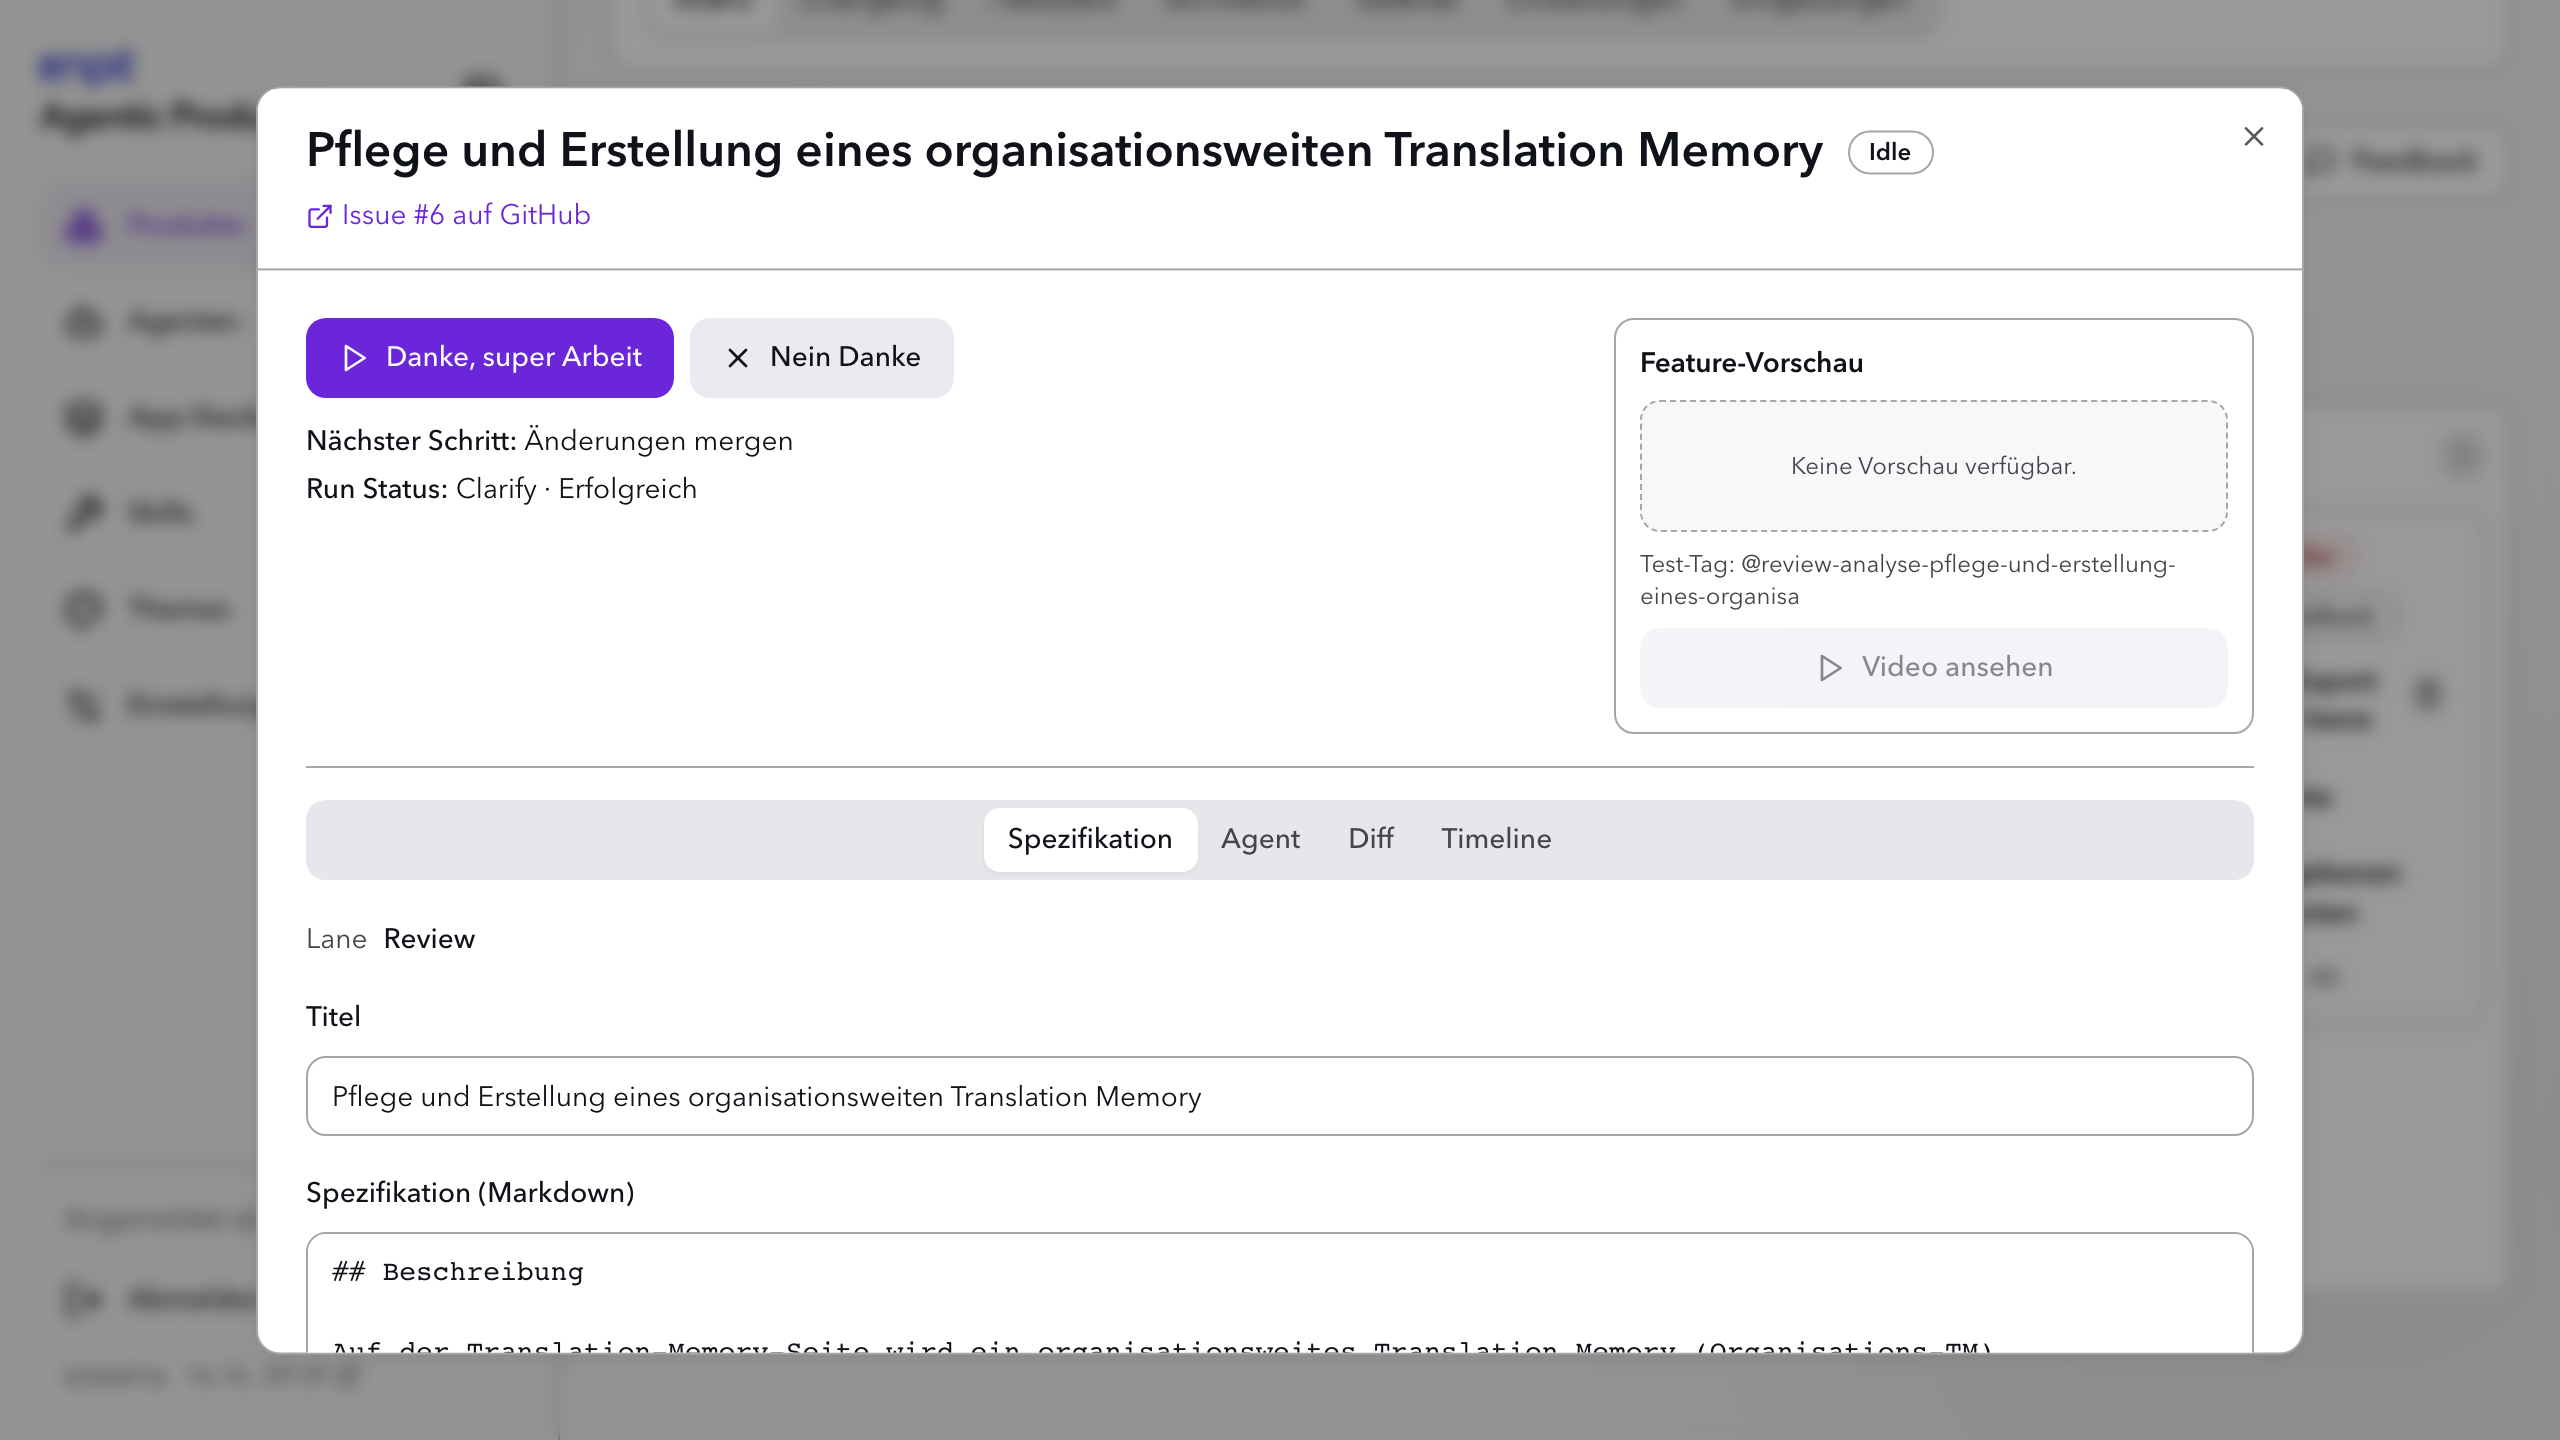Image resolution: width=2560 pixels, height=1440 pixels.
Task: Click the play icon in 'Video ansehen'
Action: click(x=1830, y=668)
